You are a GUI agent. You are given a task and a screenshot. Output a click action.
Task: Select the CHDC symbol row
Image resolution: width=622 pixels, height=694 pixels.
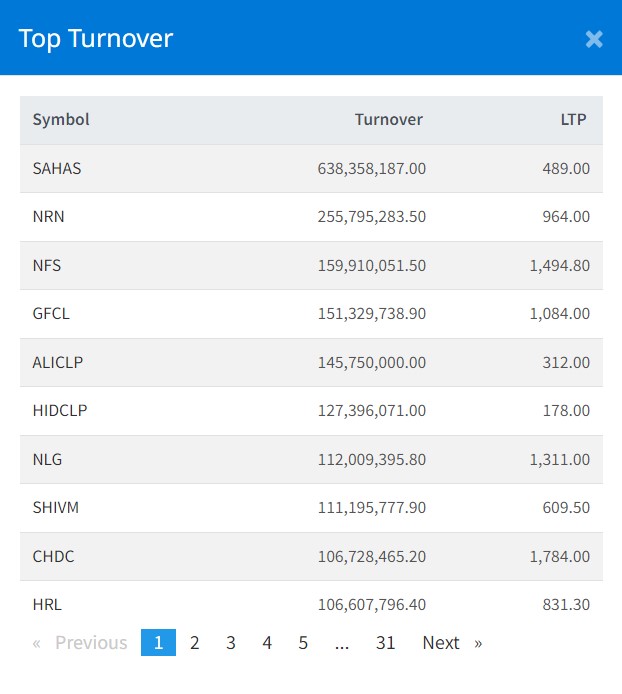53,556
